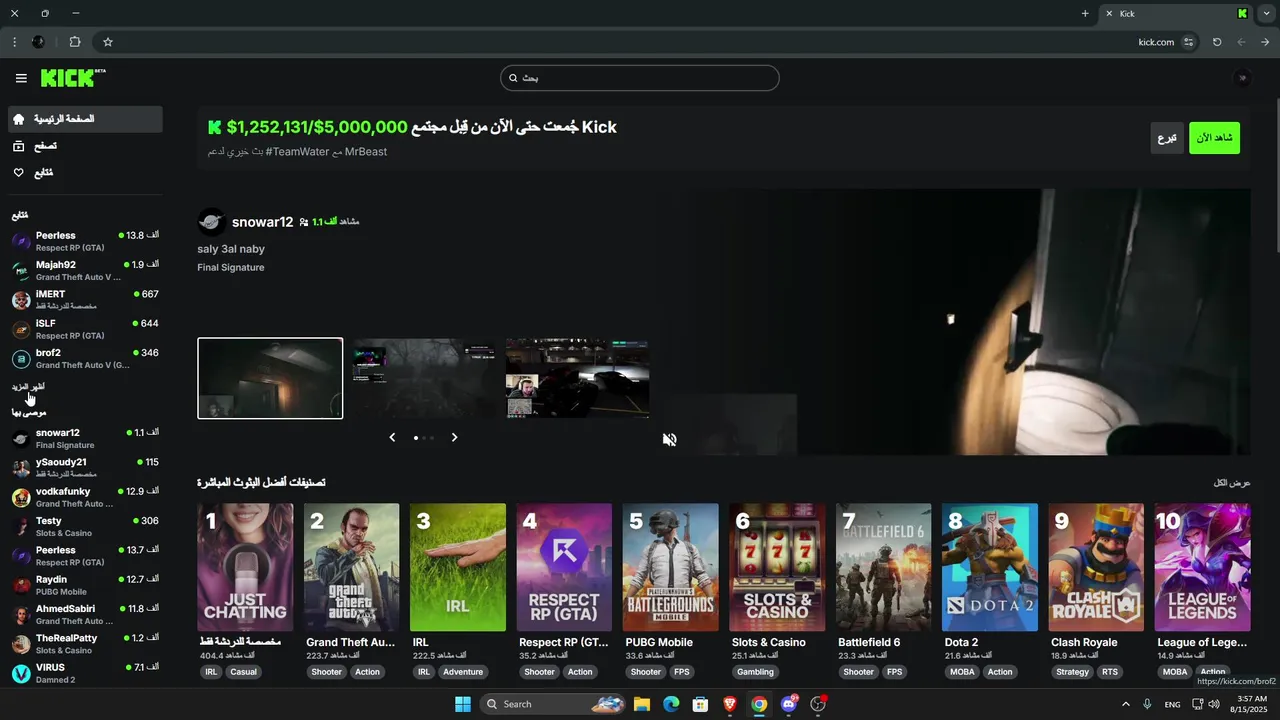Open snowar12 in recommended sidebar list
The image size is (1280, 720).
point(85,438)
